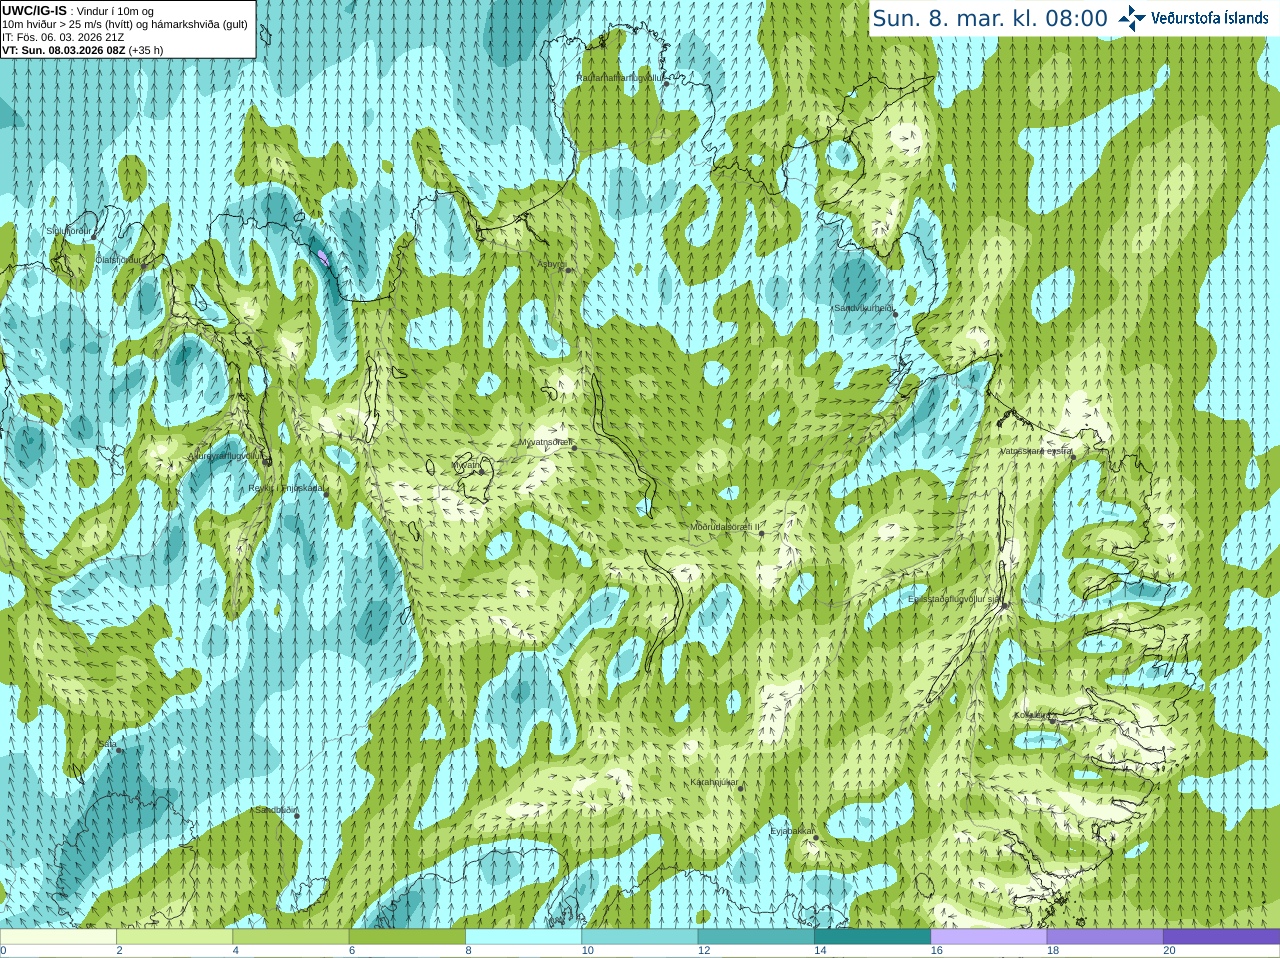Click the 10–12 m/s turquoise legend swatch
Viewport: 1280px width, 958px height.
pos(640,937)
